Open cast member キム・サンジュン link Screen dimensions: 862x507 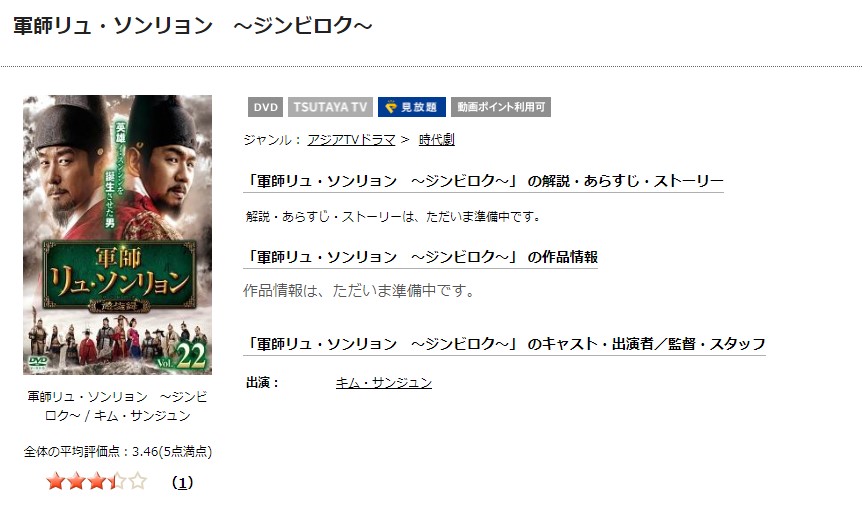(384, 382)
